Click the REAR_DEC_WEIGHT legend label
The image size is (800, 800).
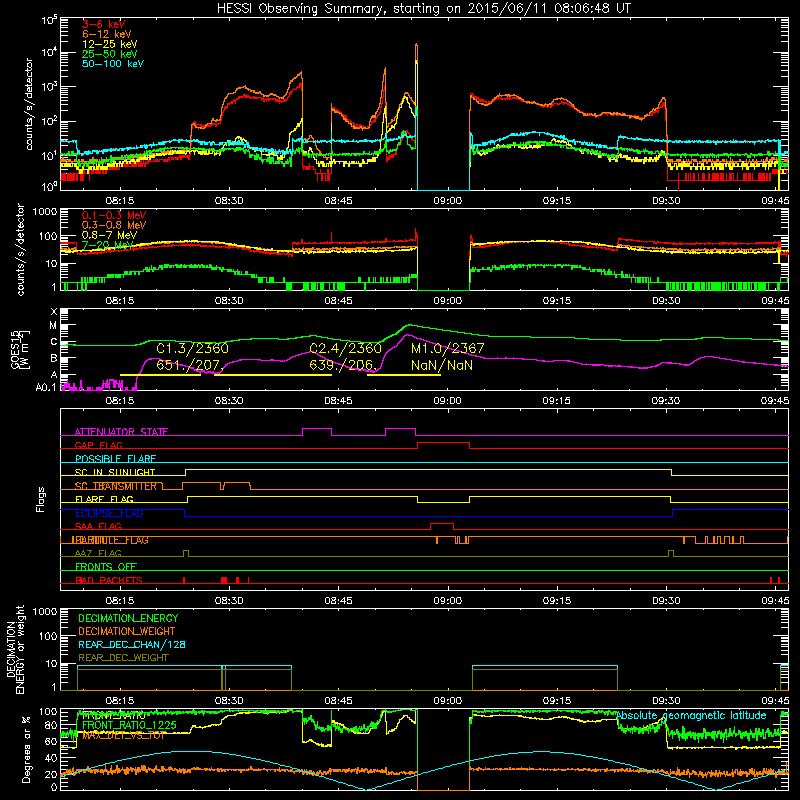tap(123, 658)
